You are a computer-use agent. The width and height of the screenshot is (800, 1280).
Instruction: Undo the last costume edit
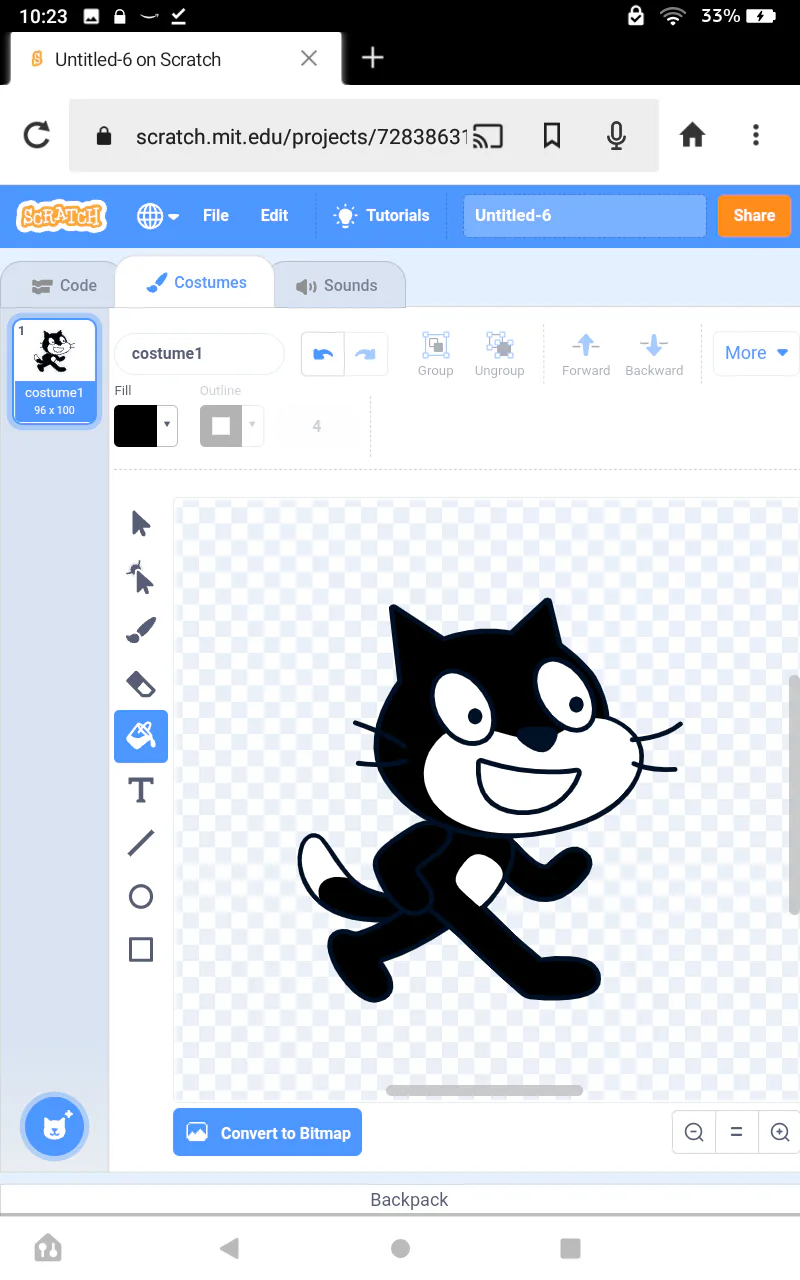pos(323,354)
